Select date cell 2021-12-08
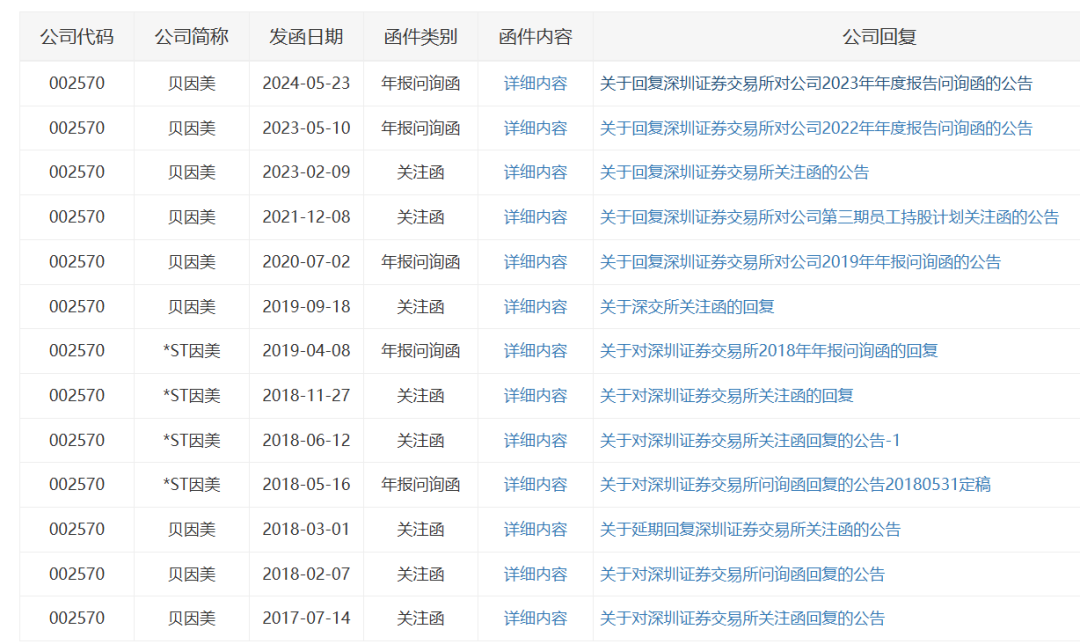 coord(306,217)
